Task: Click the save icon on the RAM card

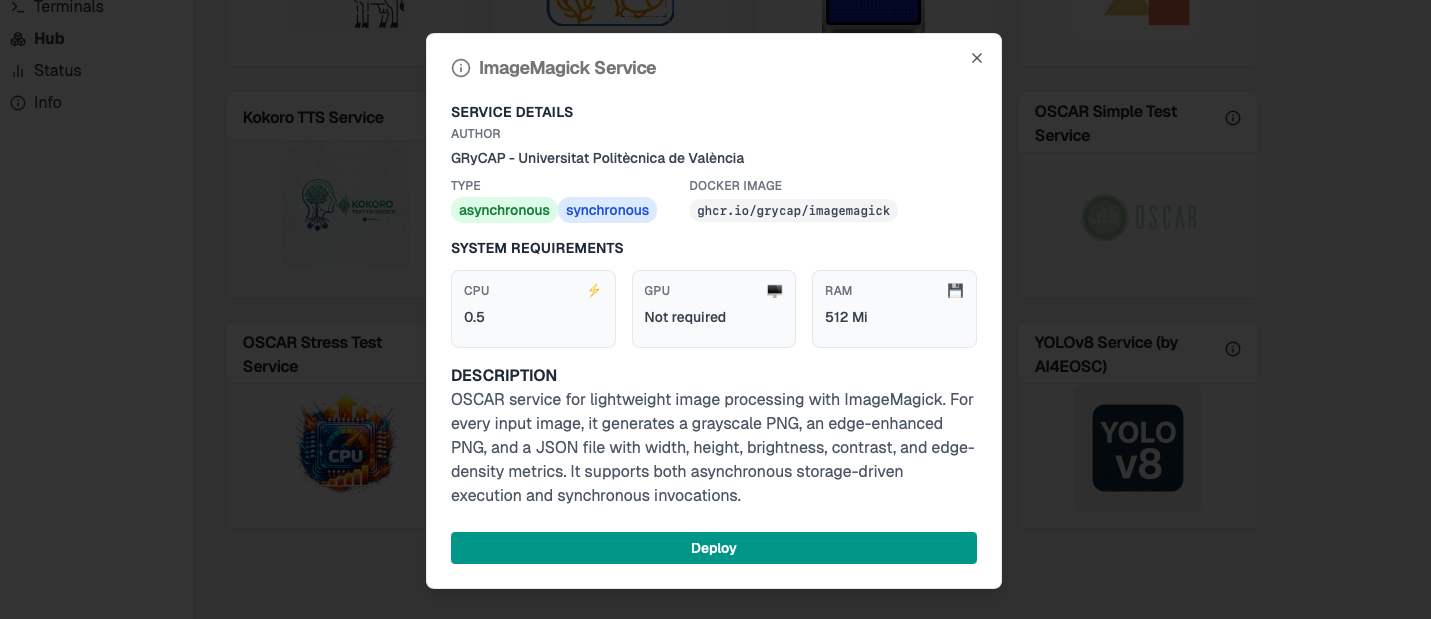Action: (955, 290)
